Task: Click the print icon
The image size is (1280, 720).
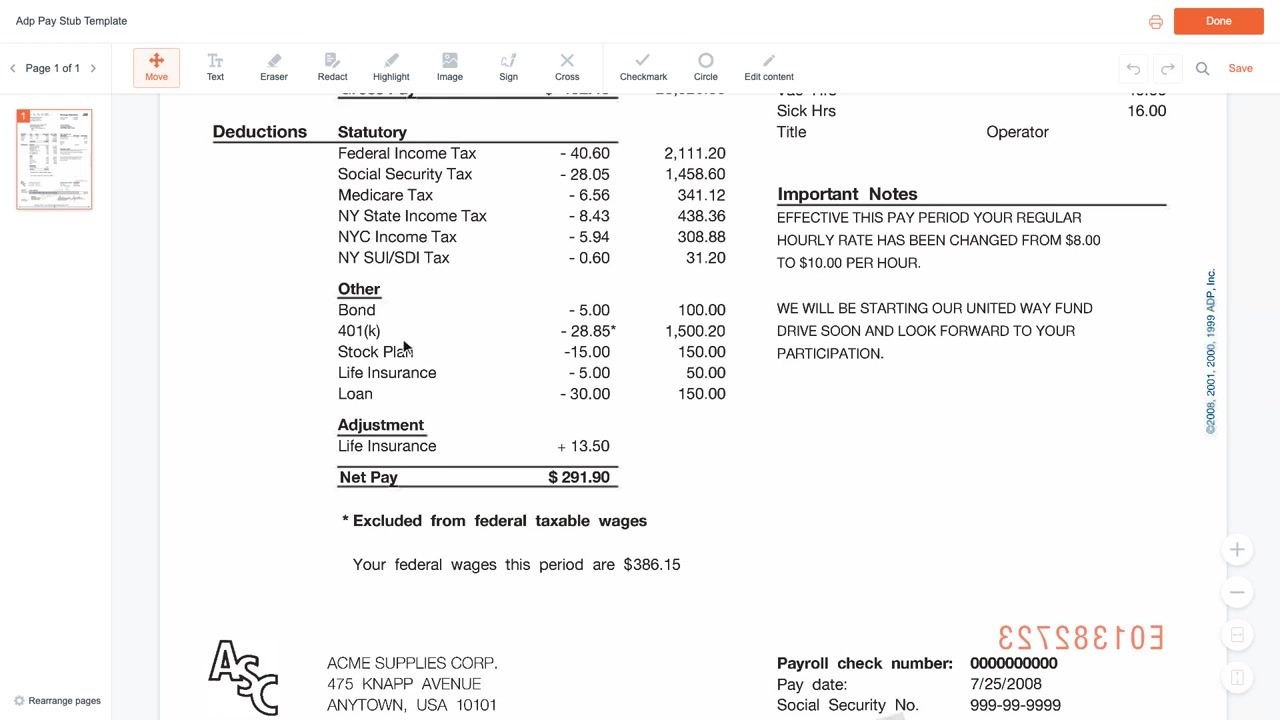Action: point(1156,22)
